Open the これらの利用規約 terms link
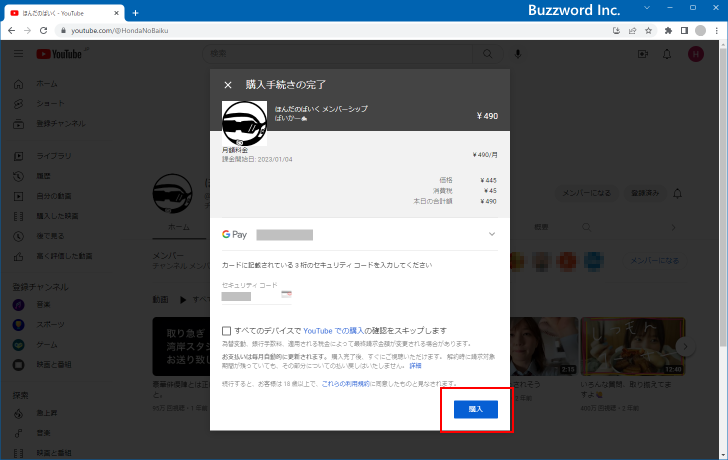This screenshot has width=728, height=460. (345, 384)
